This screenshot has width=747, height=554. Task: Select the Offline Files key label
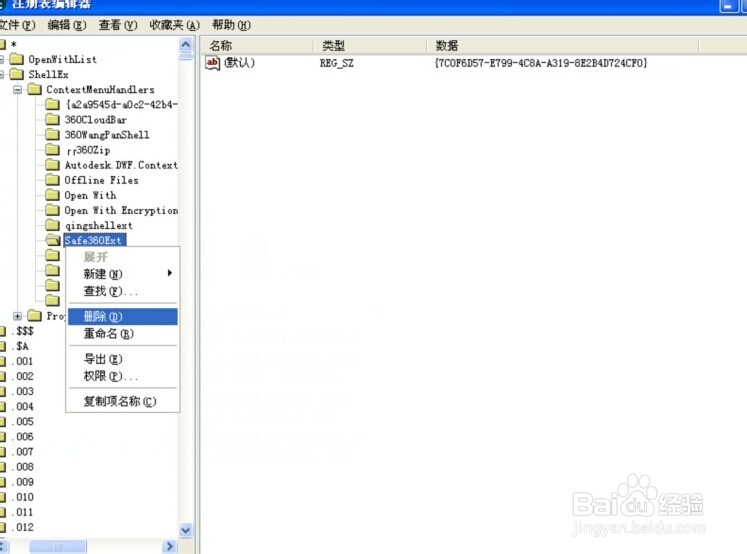click(101, 181)
